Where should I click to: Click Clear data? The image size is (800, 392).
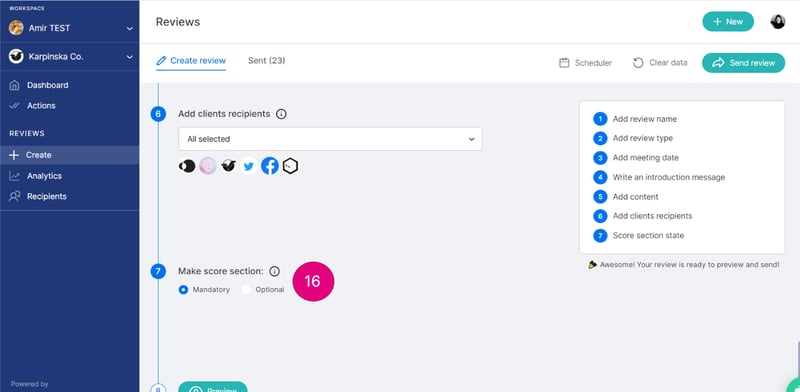pyautogui.click(x=660, y=63)
